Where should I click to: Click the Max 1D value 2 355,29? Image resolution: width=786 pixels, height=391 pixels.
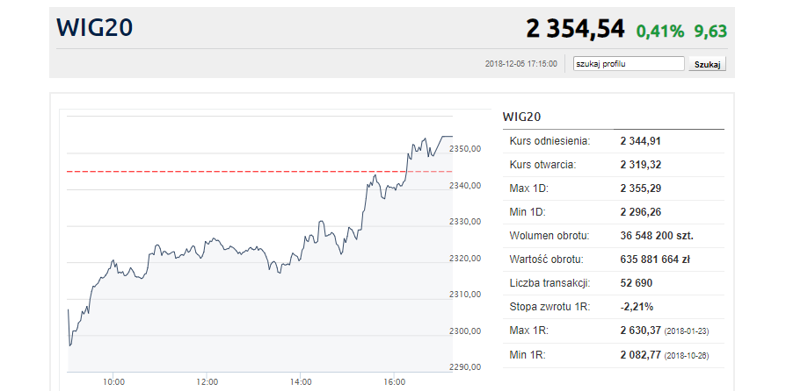641,188
